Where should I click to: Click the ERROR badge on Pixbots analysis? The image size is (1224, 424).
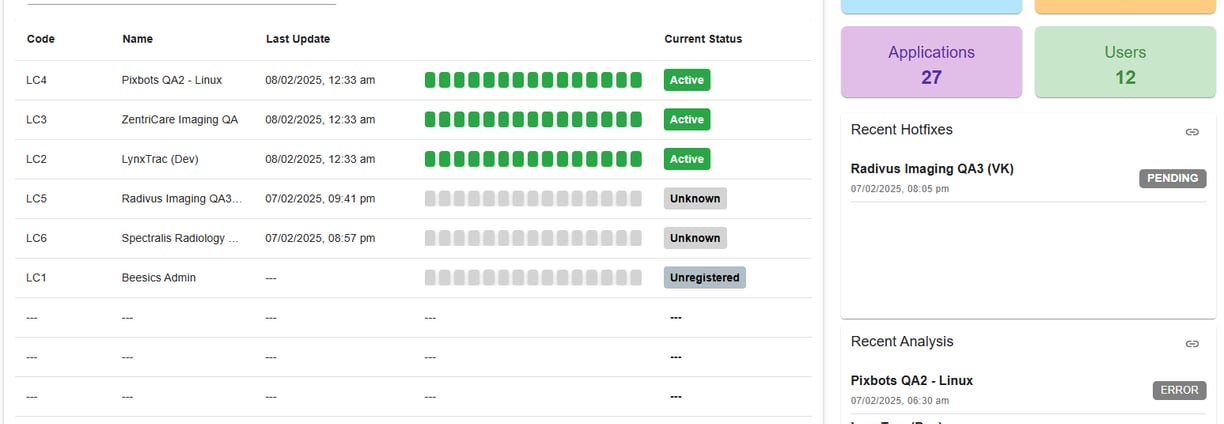(1179, 390)
